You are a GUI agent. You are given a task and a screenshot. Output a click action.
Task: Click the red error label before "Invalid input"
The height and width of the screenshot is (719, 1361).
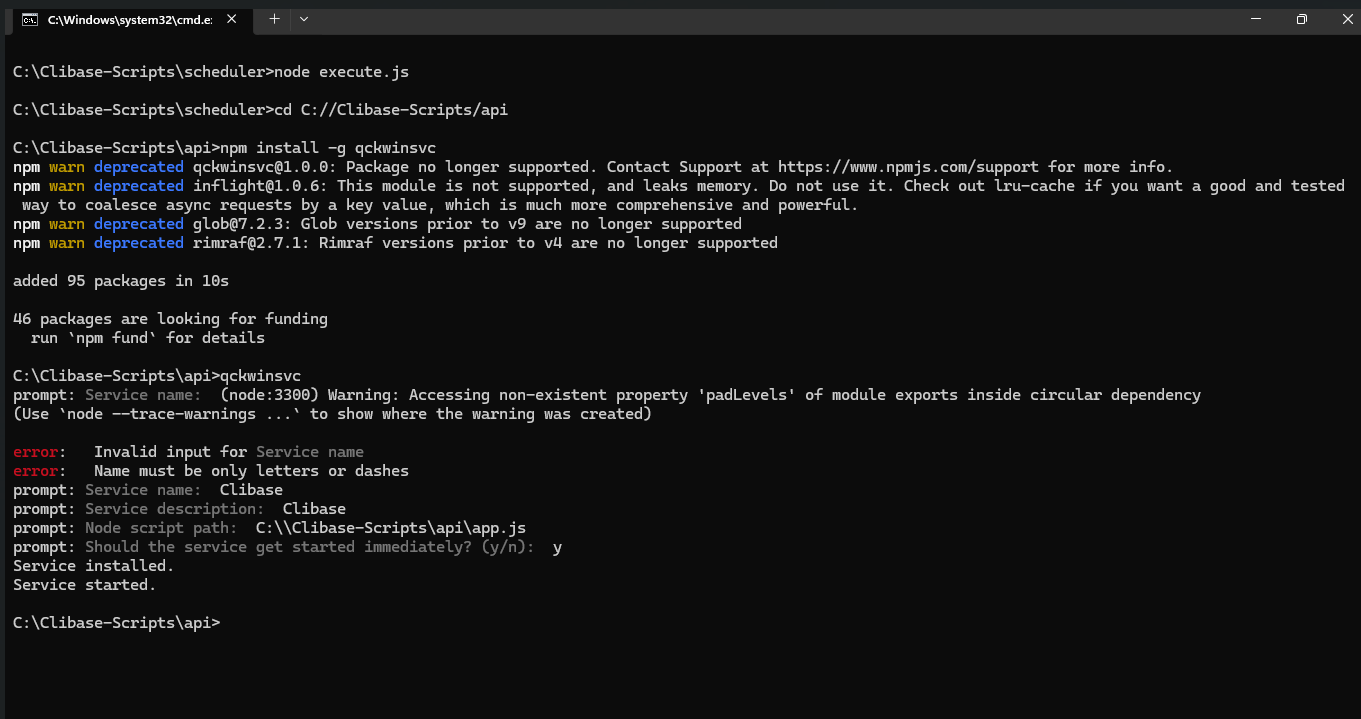point(35,452)
